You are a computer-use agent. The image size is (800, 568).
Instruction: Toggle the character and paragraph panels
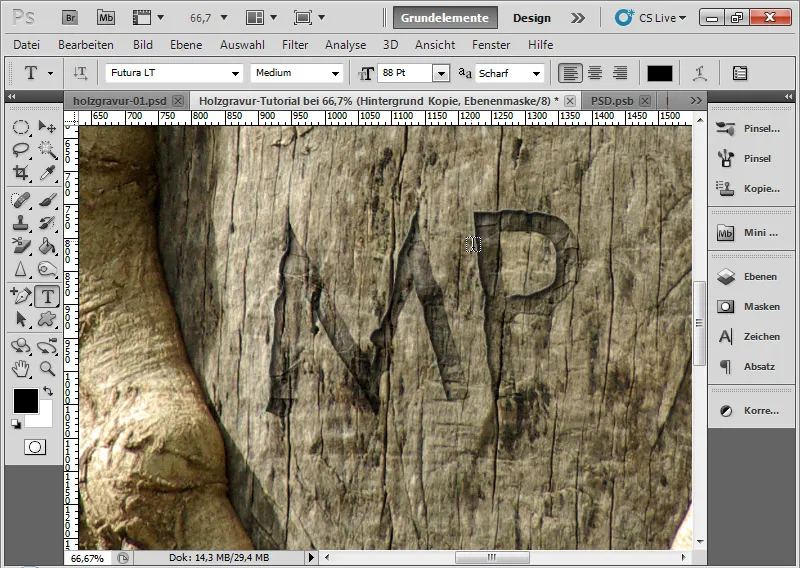click(740, 73)
